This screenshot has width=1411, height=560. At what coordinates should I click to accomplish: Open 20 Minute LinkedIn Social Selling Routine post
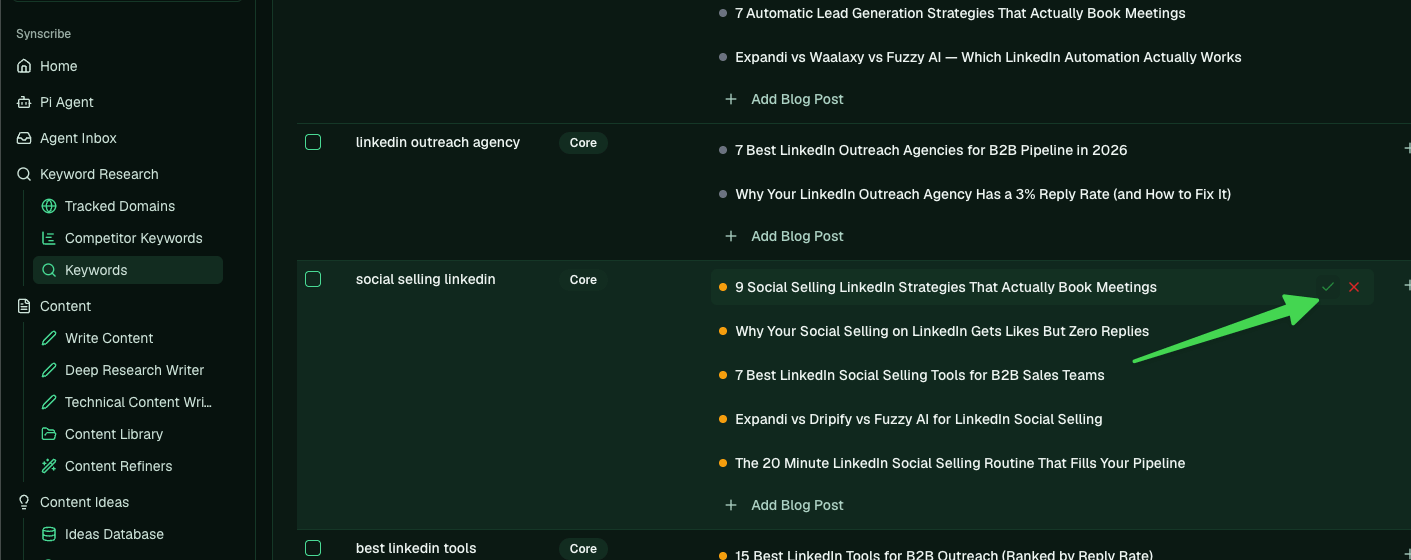960,463
